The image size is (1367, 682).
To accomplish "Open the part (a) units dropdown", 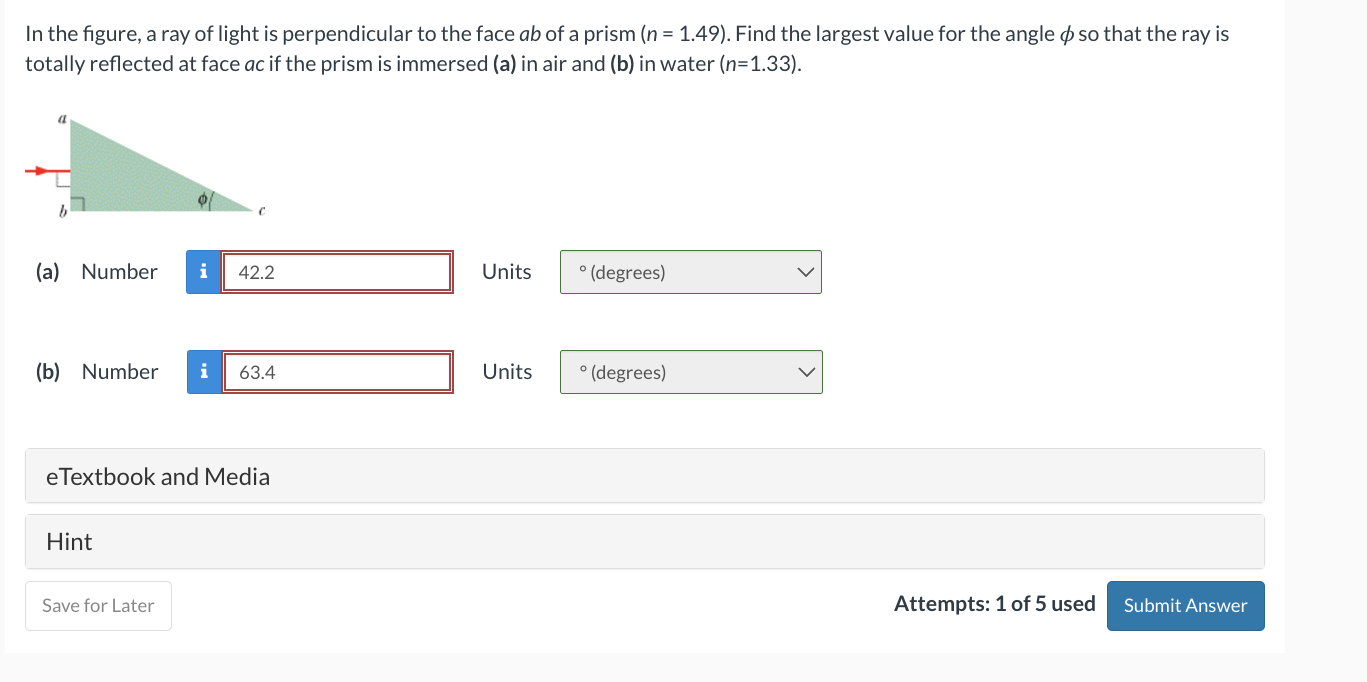I will pos(691,272).
